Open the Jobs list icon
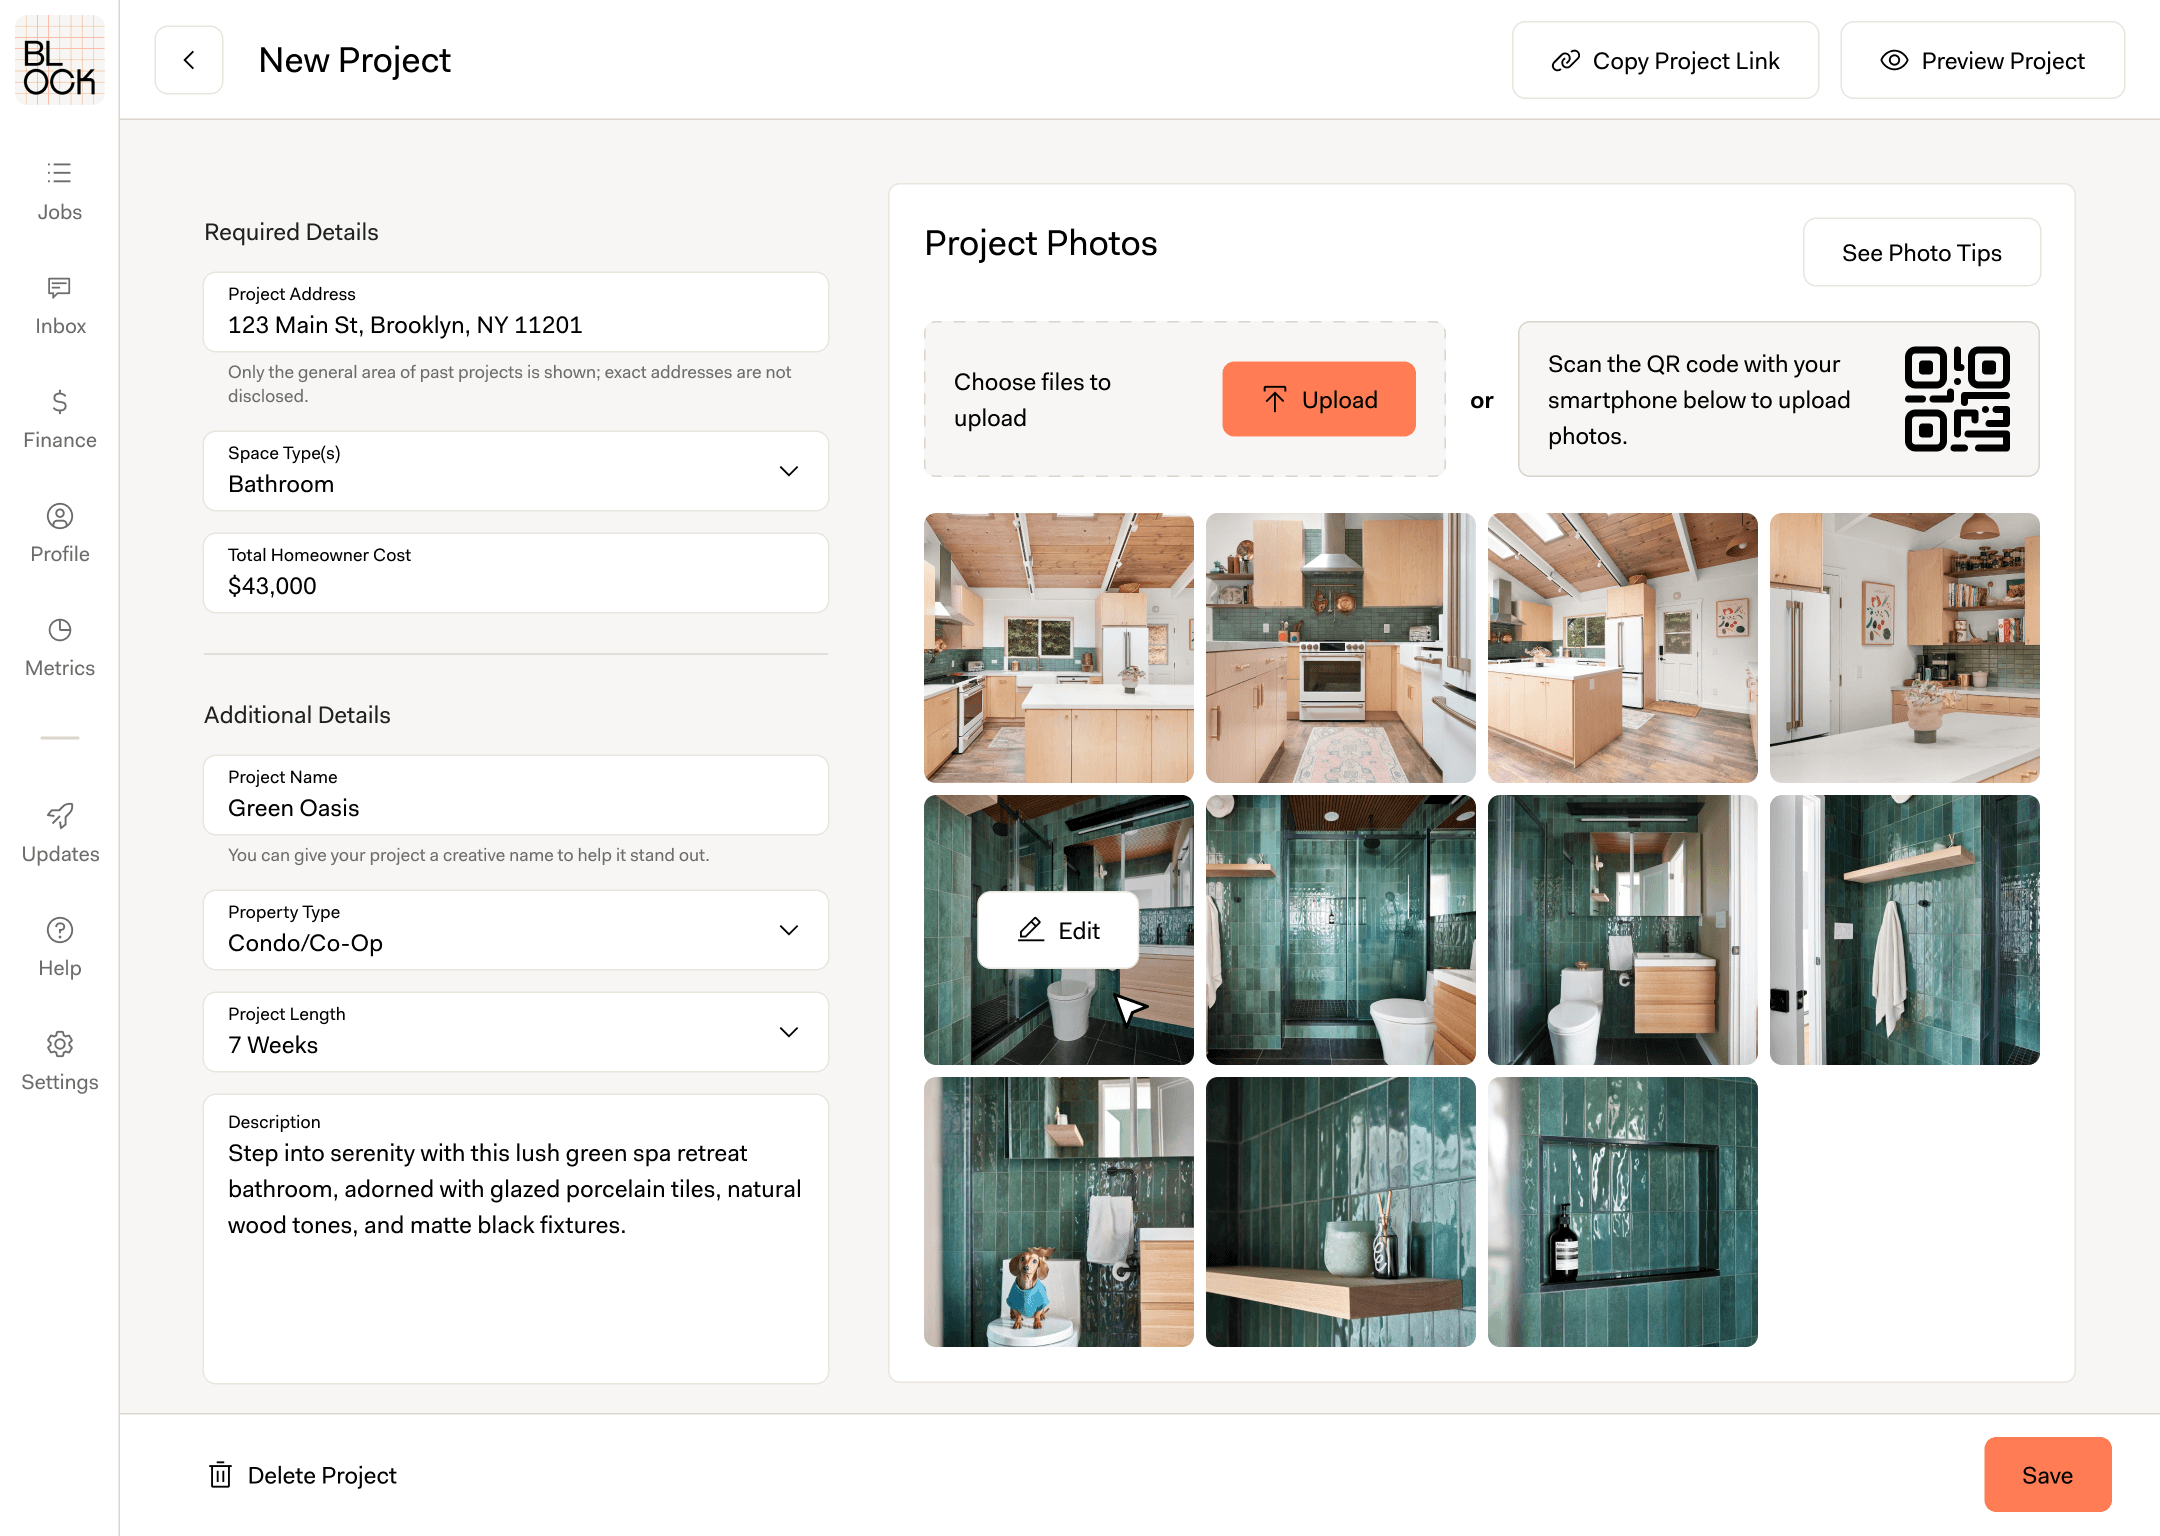Viewport: 2160px width, 1536px height. click(59, 174)
